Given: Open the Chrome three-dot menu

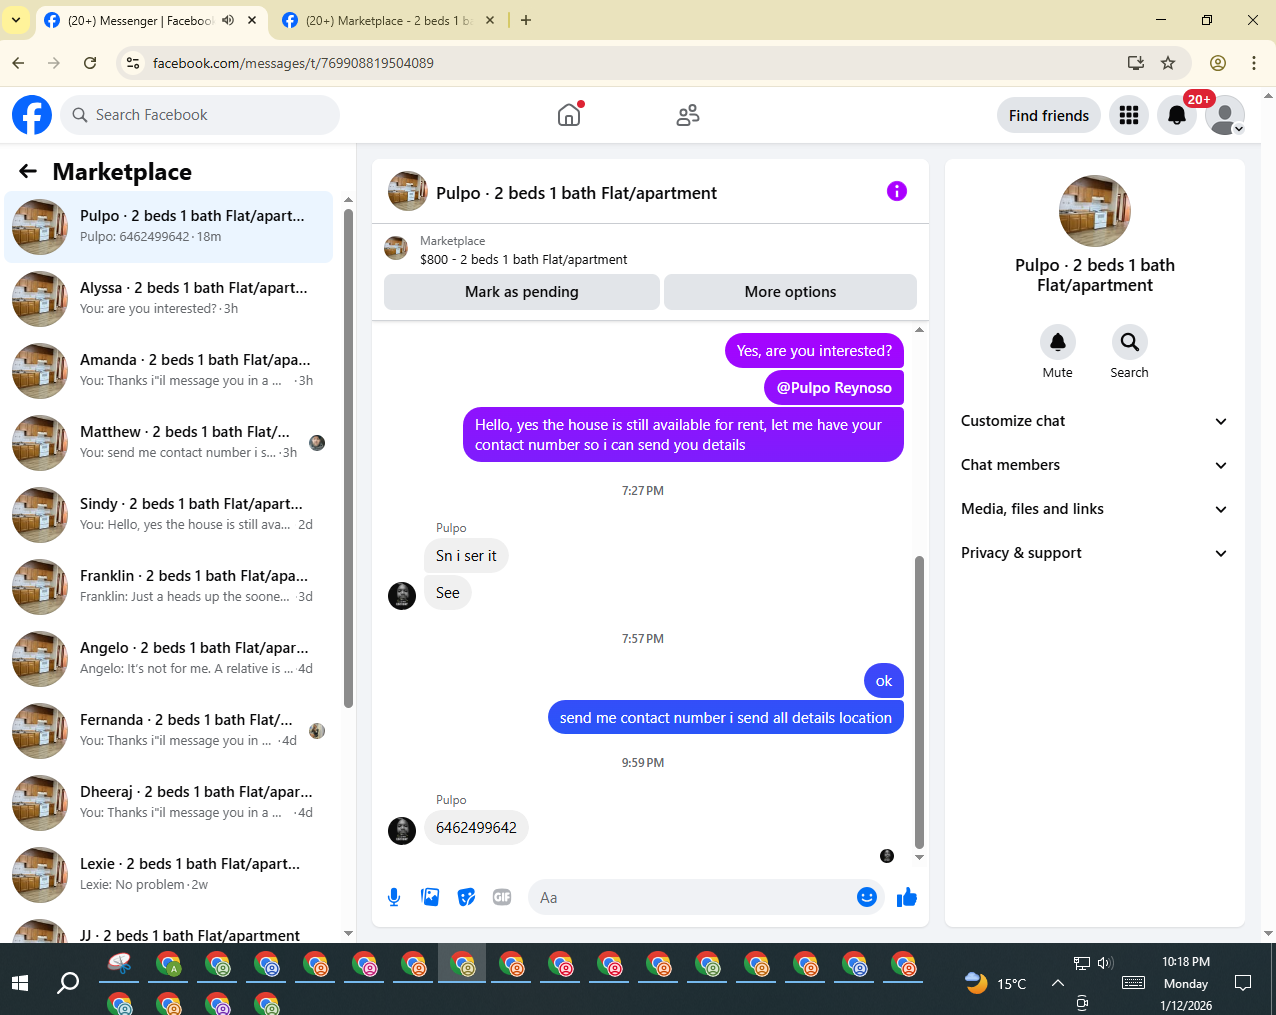Looking at the screenshot, I should tap(1254, 63).
